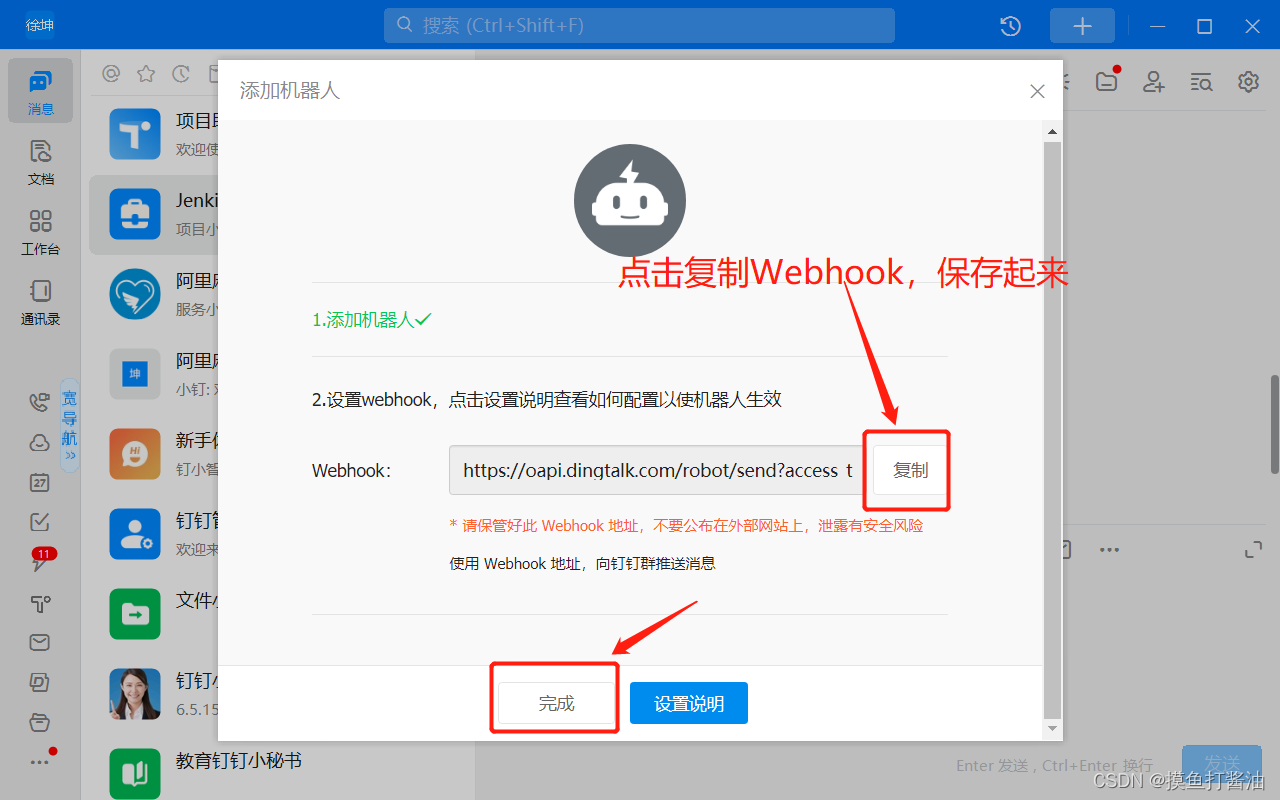Click 复制 to copy the Webhook
Image resolution: width=1280 pixels, height=800 pixels.
[x=910, y=470]
